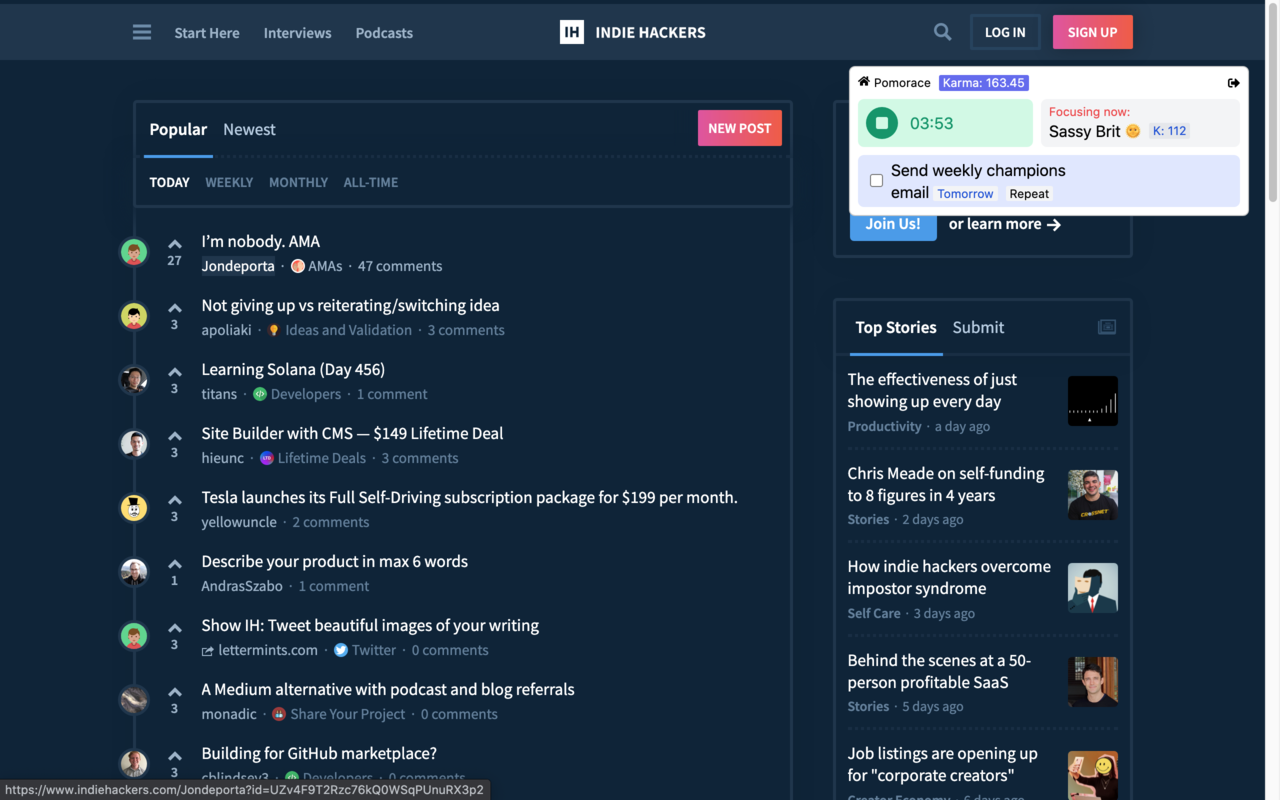Click the AMAs group icon
The height and width of the screenshot is (800, 1280).
297,266
